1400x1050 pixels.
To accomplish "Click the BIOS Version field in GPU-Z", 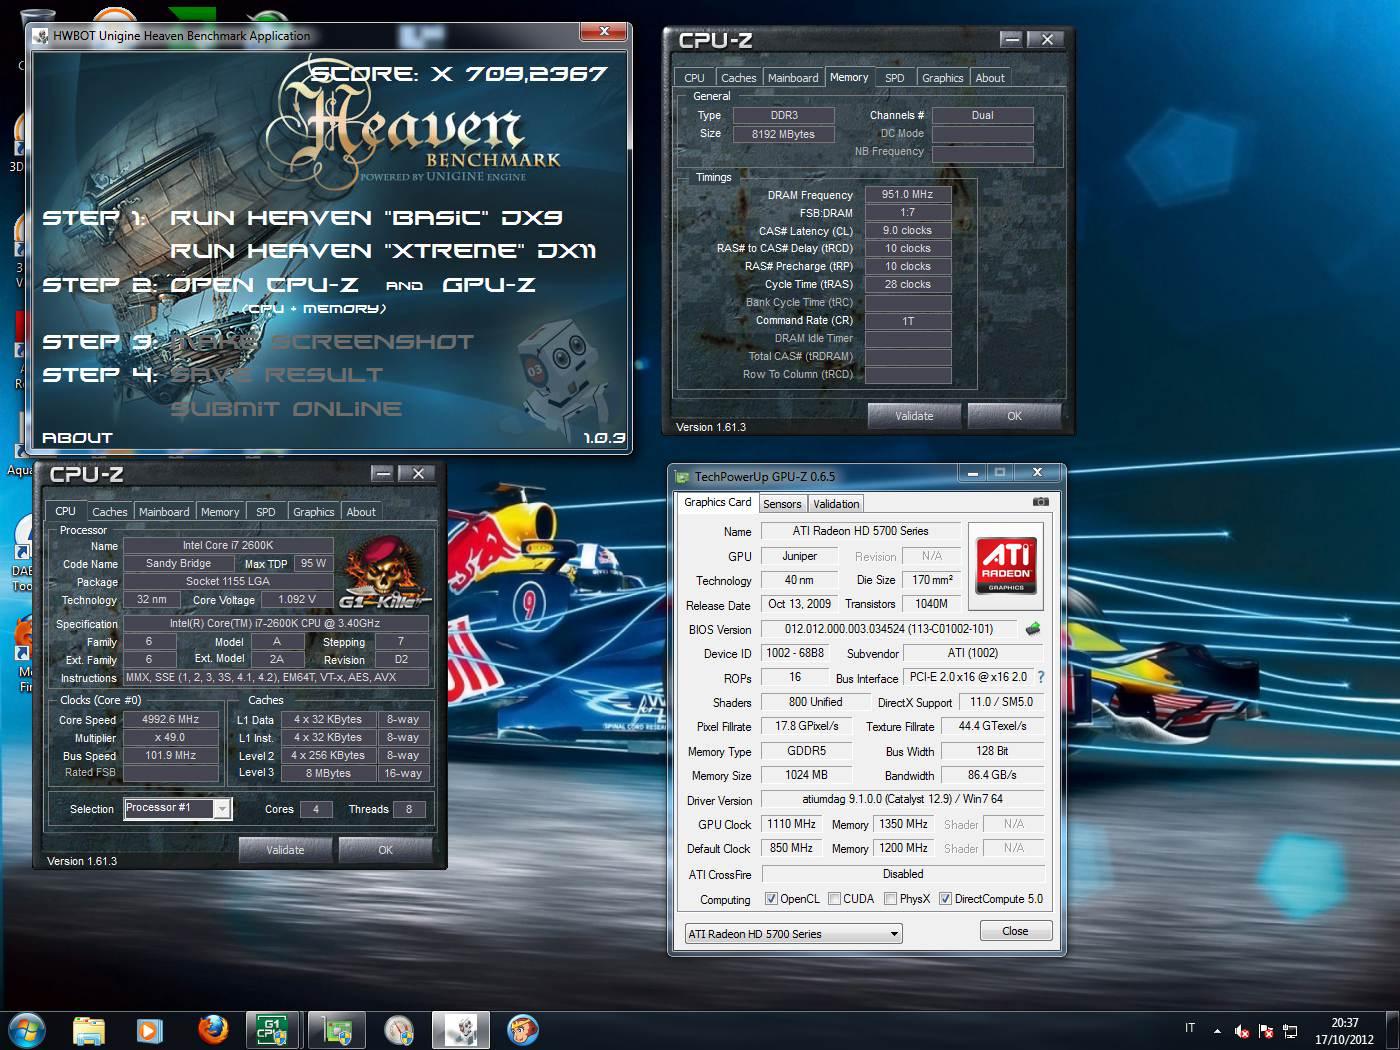I will tap(888, 629).
